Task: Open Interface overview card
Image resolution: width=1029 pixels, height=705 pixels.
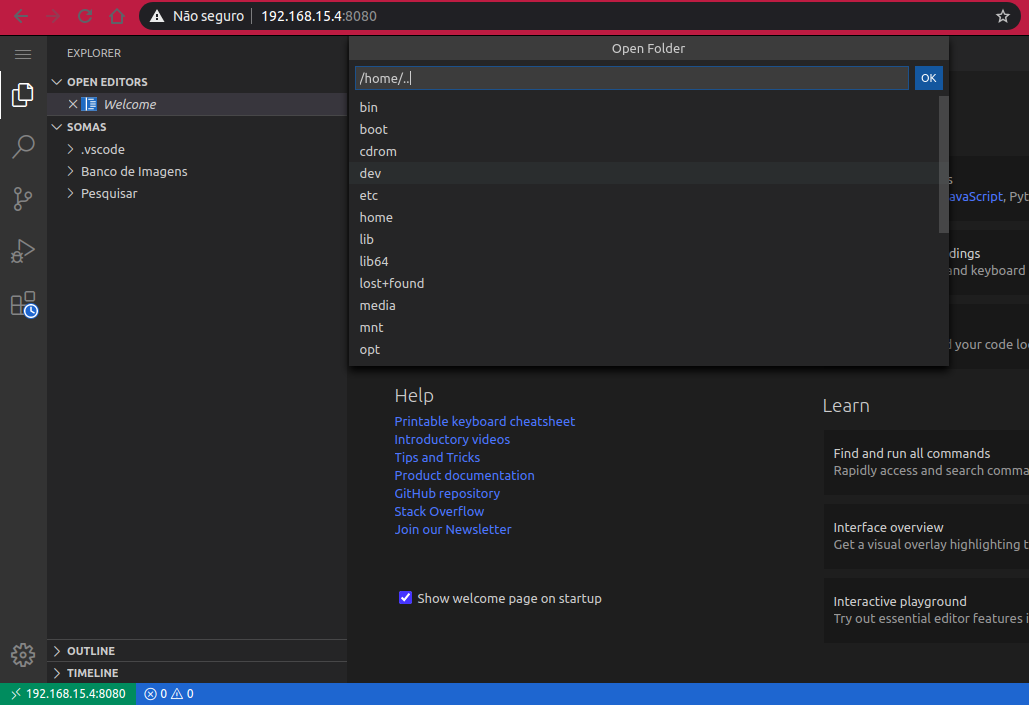Action: [x=926, y=536]
